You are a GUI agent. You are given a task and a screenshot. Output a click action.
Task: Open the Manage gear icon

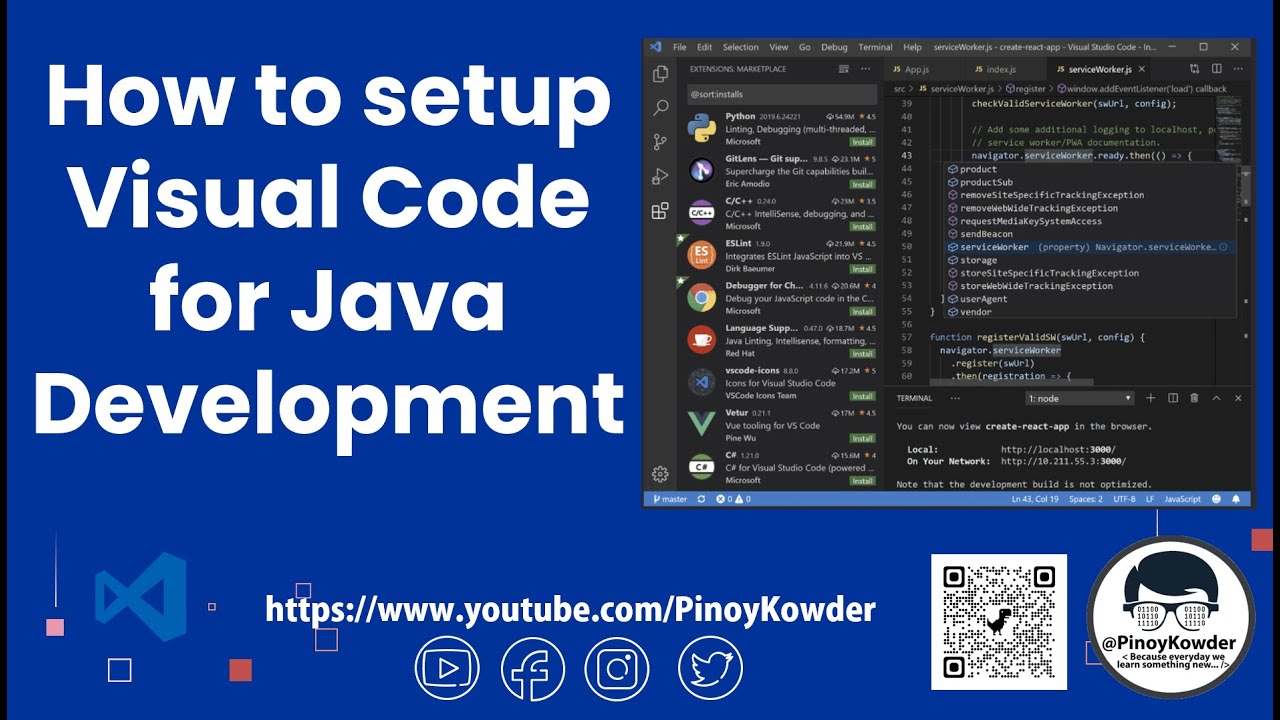pos(660,474)
